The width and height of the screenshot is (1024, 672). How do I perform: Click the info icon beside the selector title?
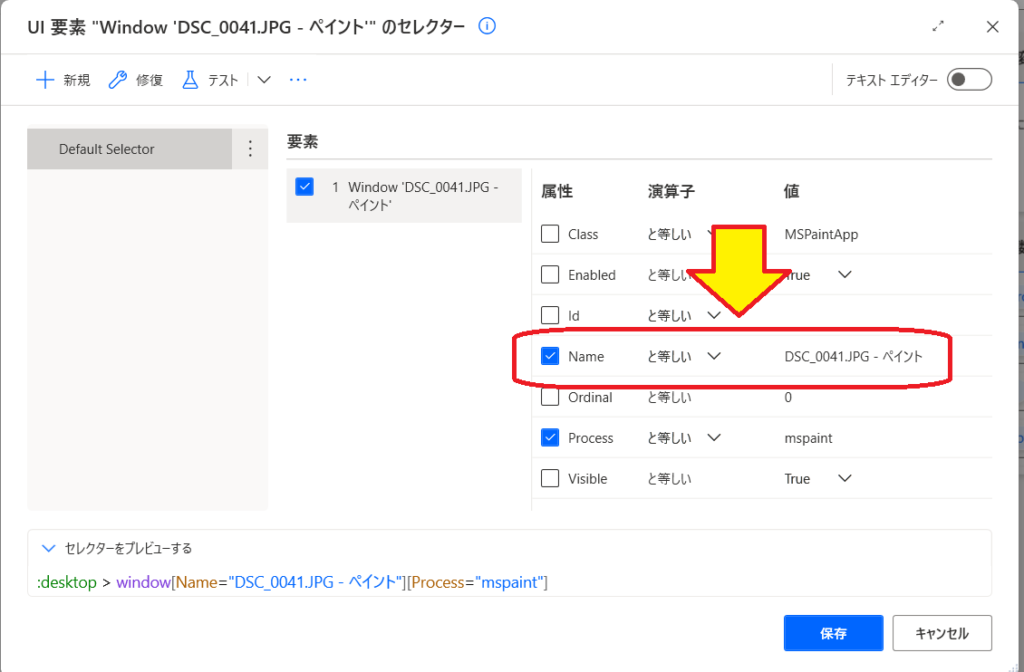click(487, 27)
